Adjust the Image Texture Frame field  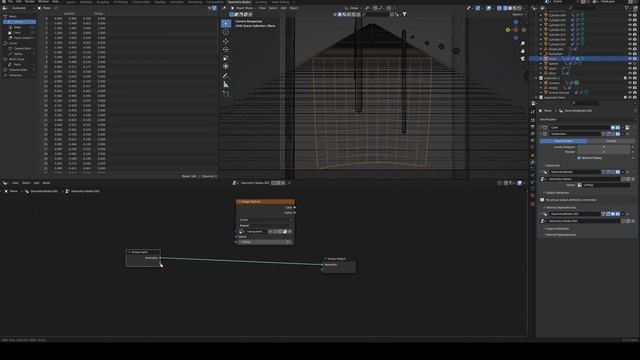265,242
